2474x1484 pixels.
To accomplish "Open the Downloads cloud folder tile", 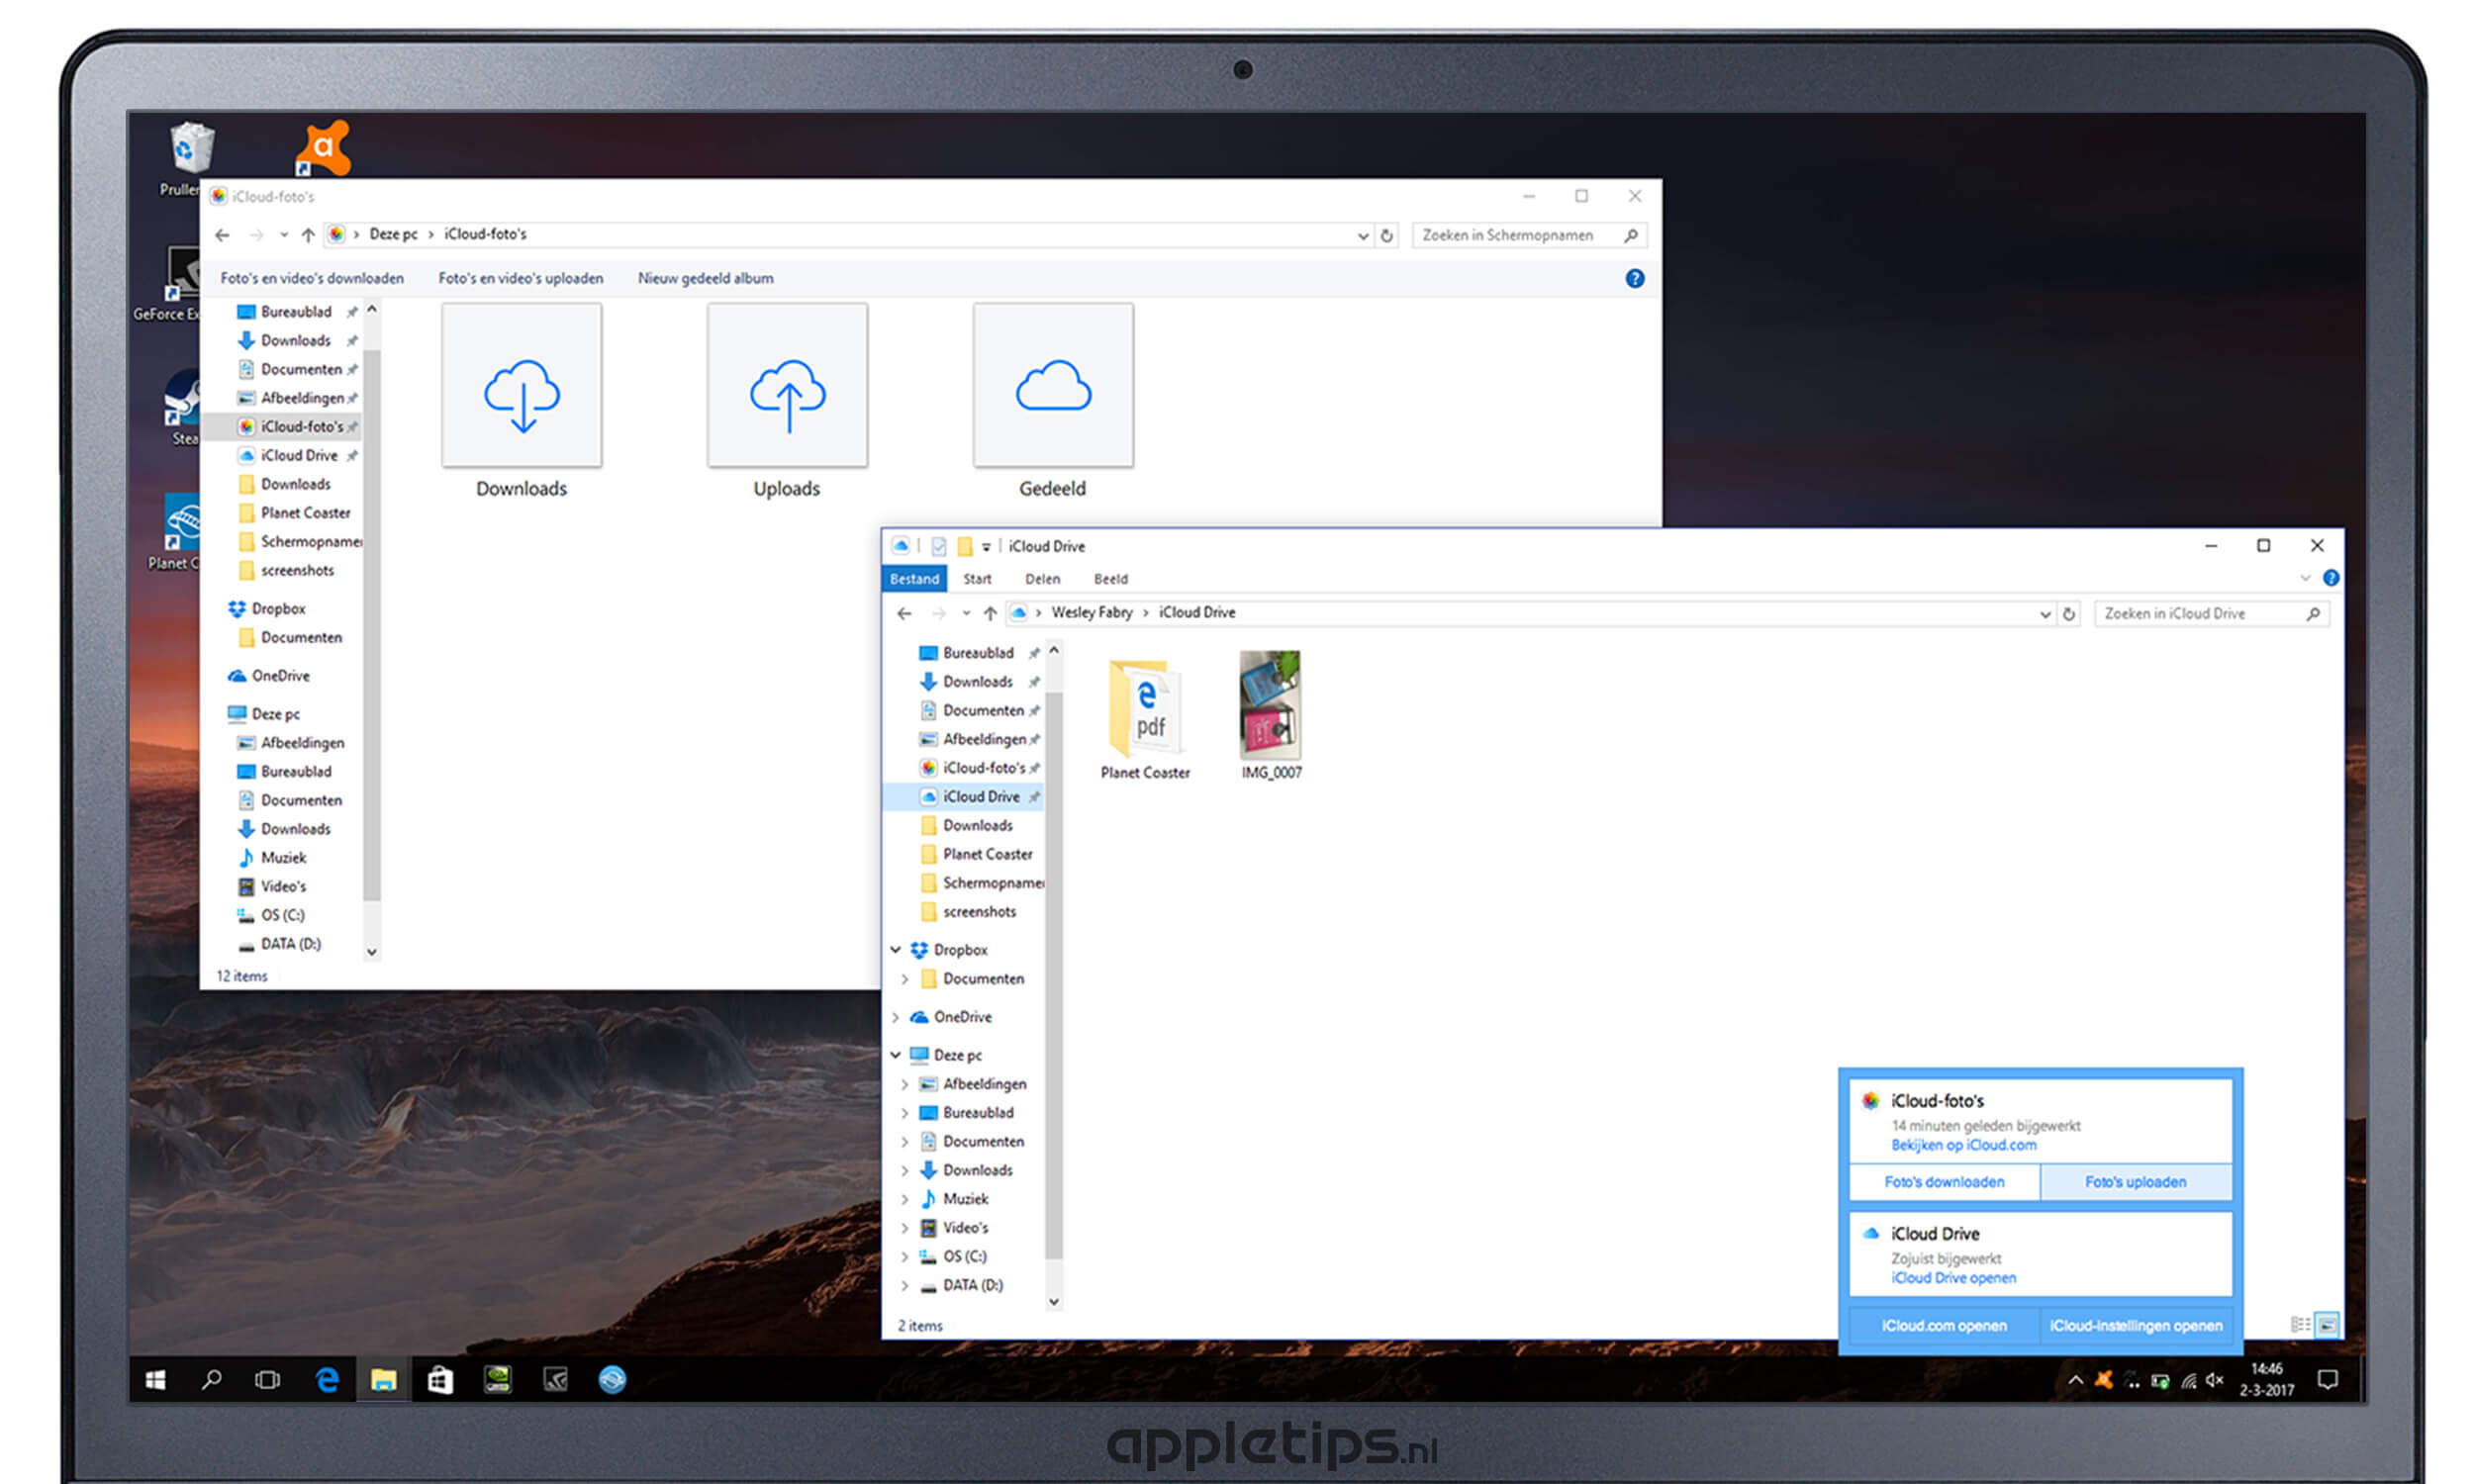I will click(x=521, y=386).
